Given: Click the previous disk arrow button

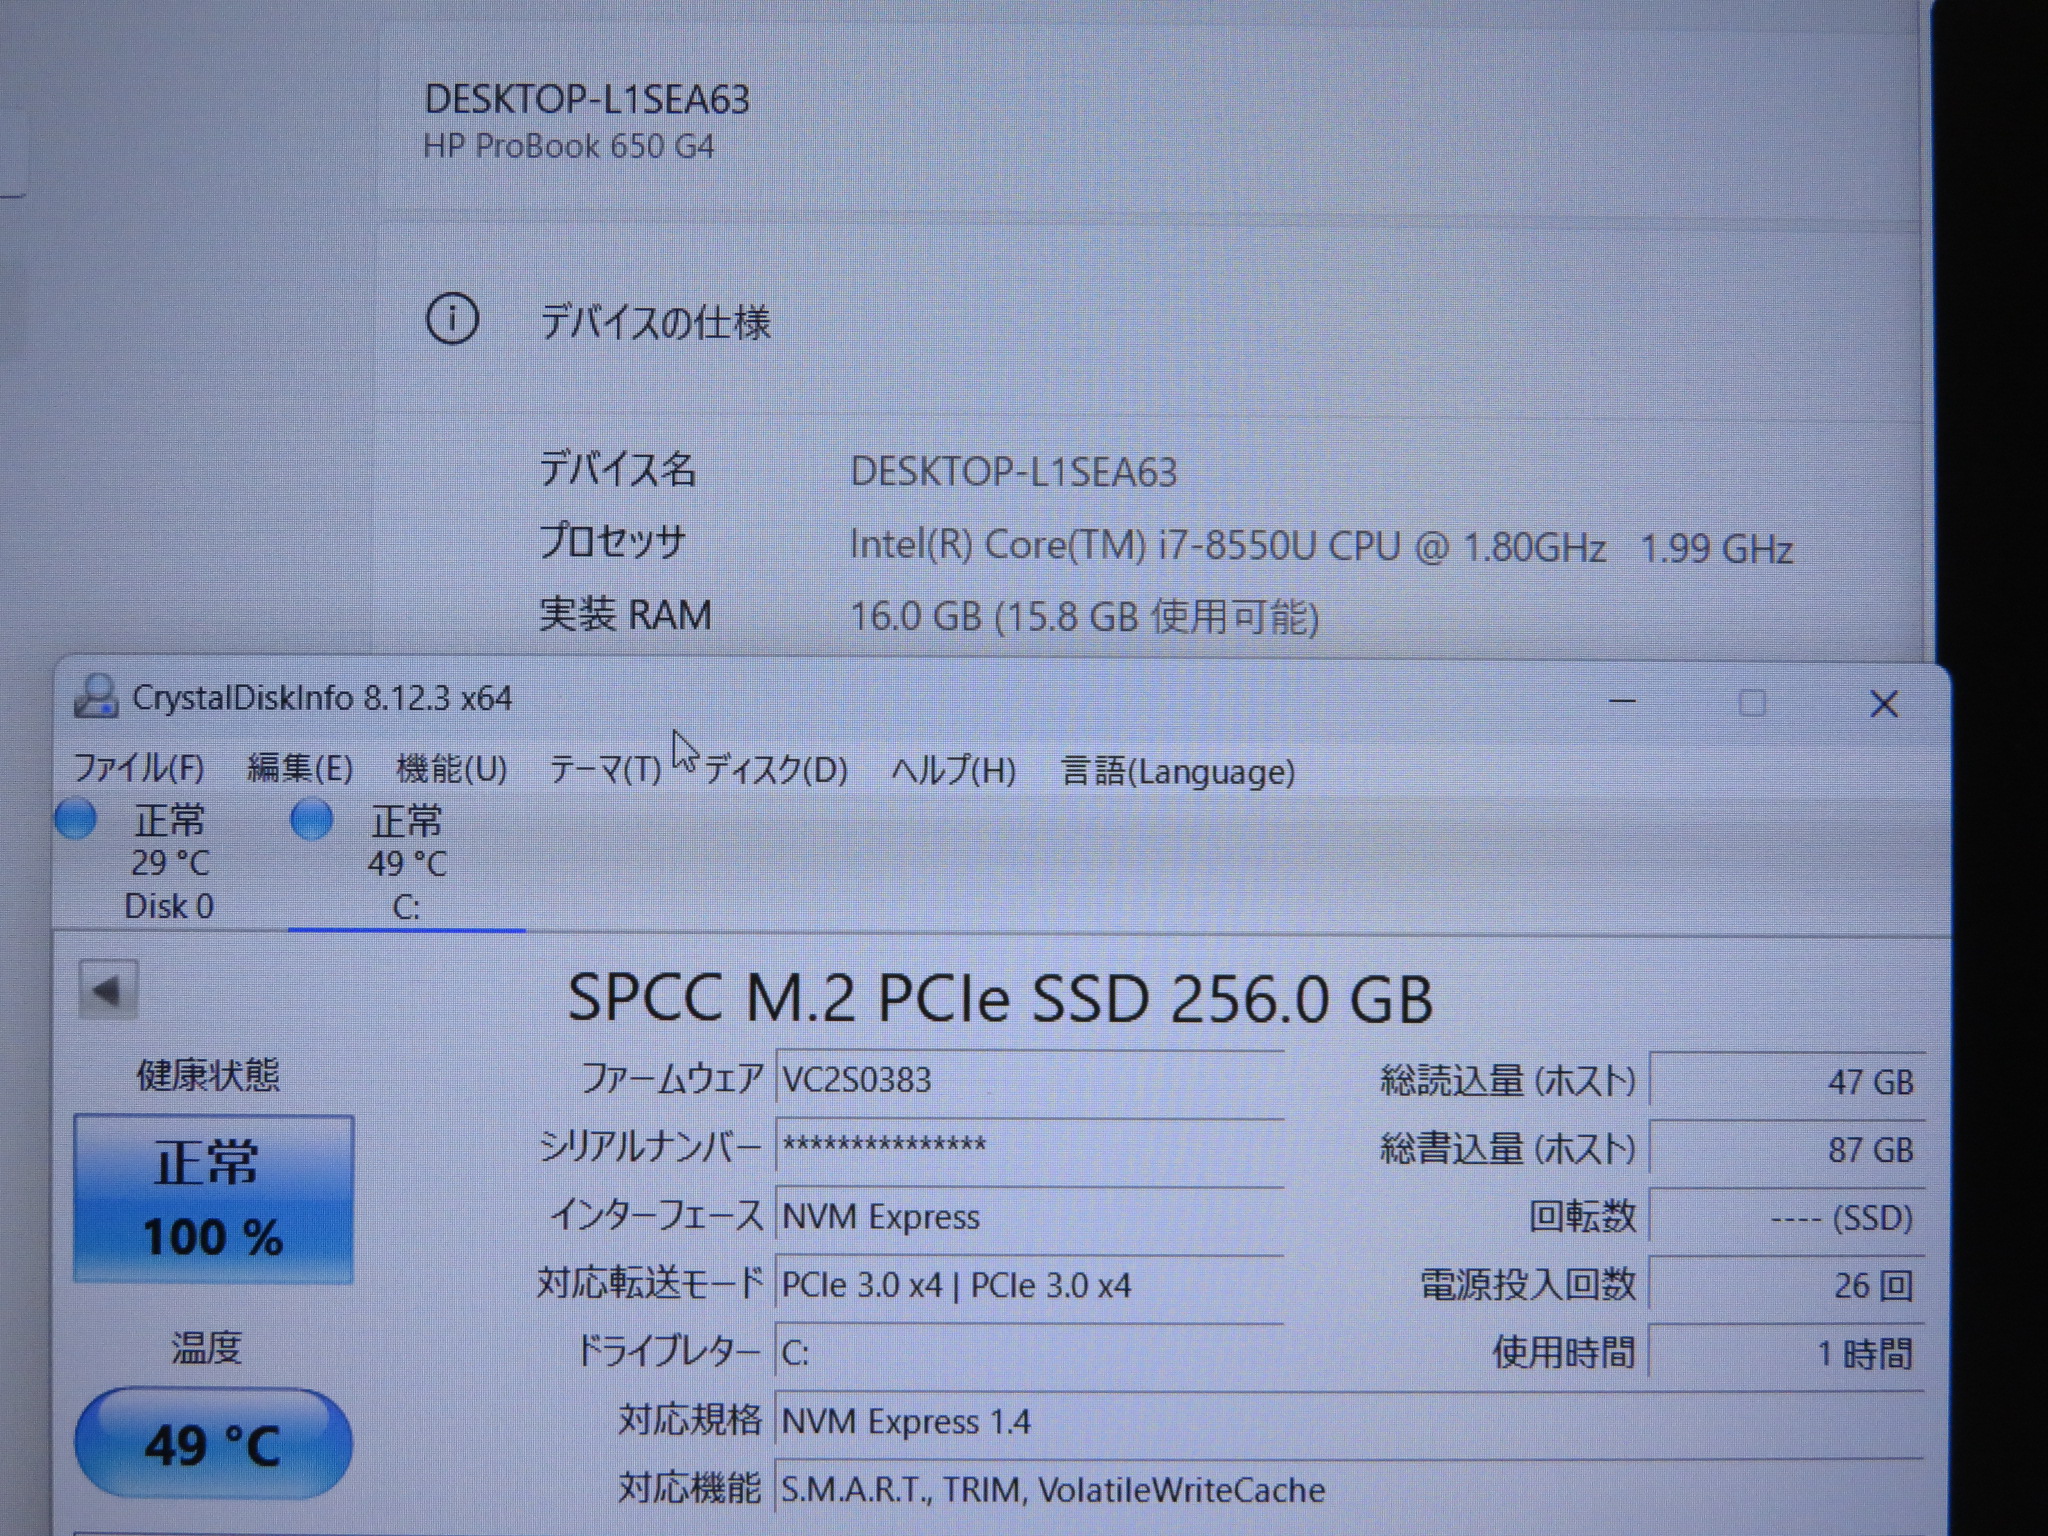Looking at the screenshot, I should pyautogui.click(x=108, y=991).
